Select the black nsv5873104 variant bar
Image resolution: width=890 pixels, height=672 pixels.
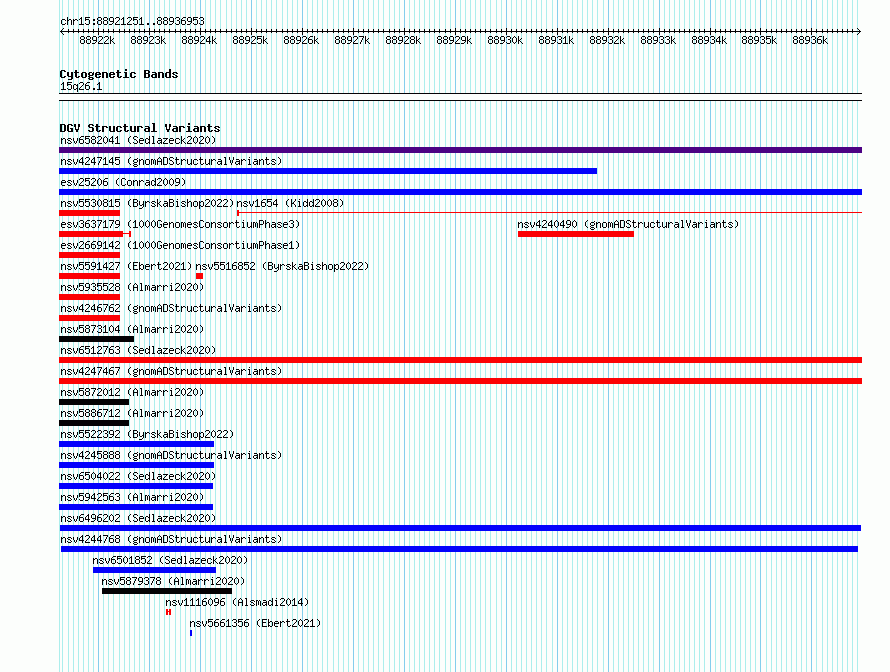(96, 339)
